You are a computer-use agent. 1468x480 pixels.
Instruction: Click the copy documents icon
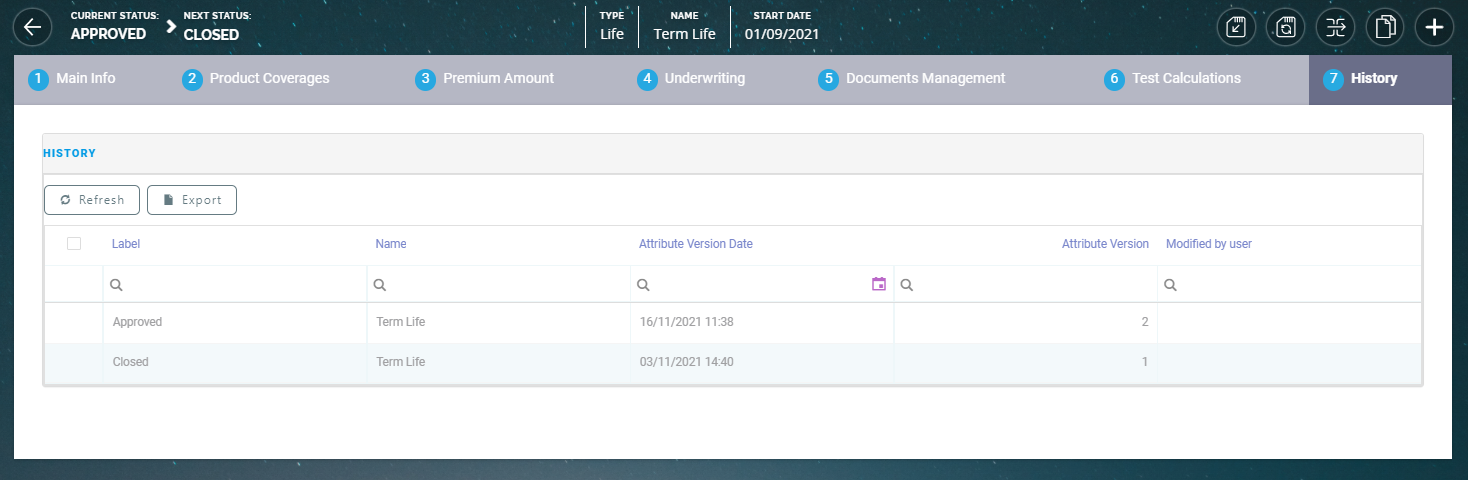click(1385, 27)
